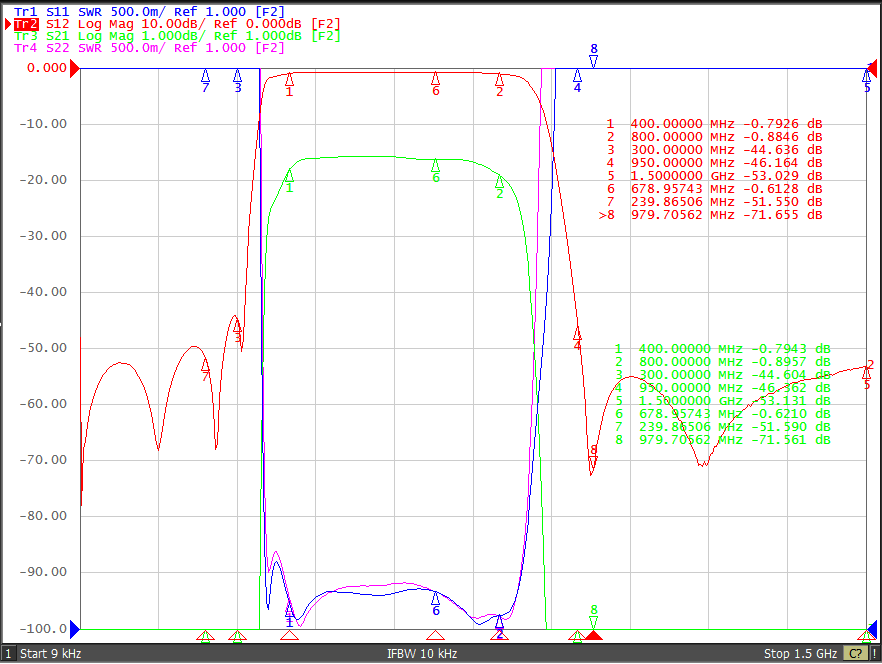The image size is (882, 664).
Task: Click blue marker 7 near the top axis
Action: pos(205,76)
